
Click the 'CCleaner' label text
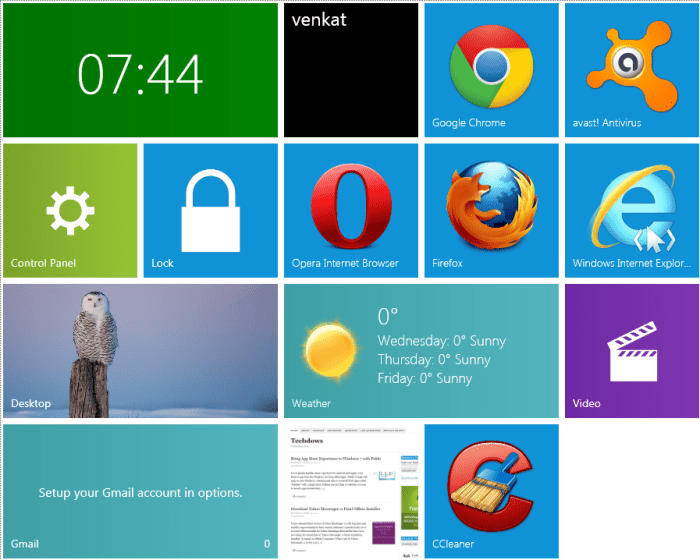pyautogui.click(x=453, y=544)
